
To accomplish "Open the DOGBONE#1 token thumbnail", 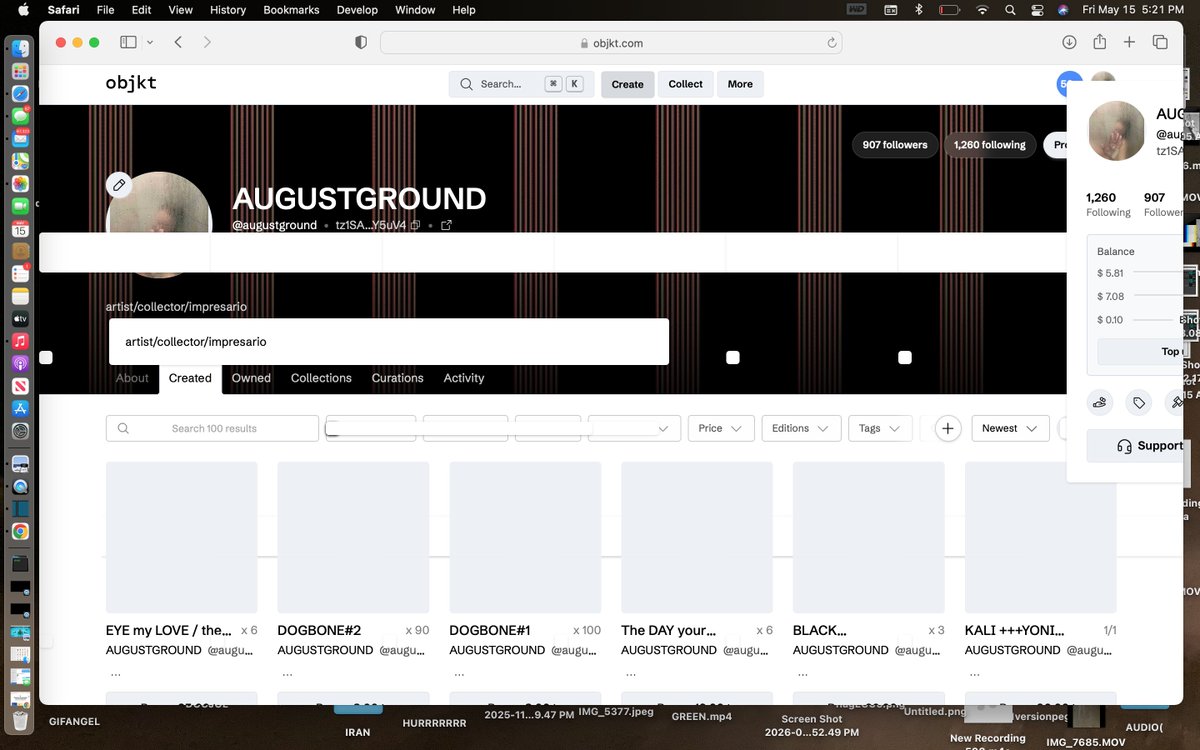I will pyautogui.click(x=525, y=537).
